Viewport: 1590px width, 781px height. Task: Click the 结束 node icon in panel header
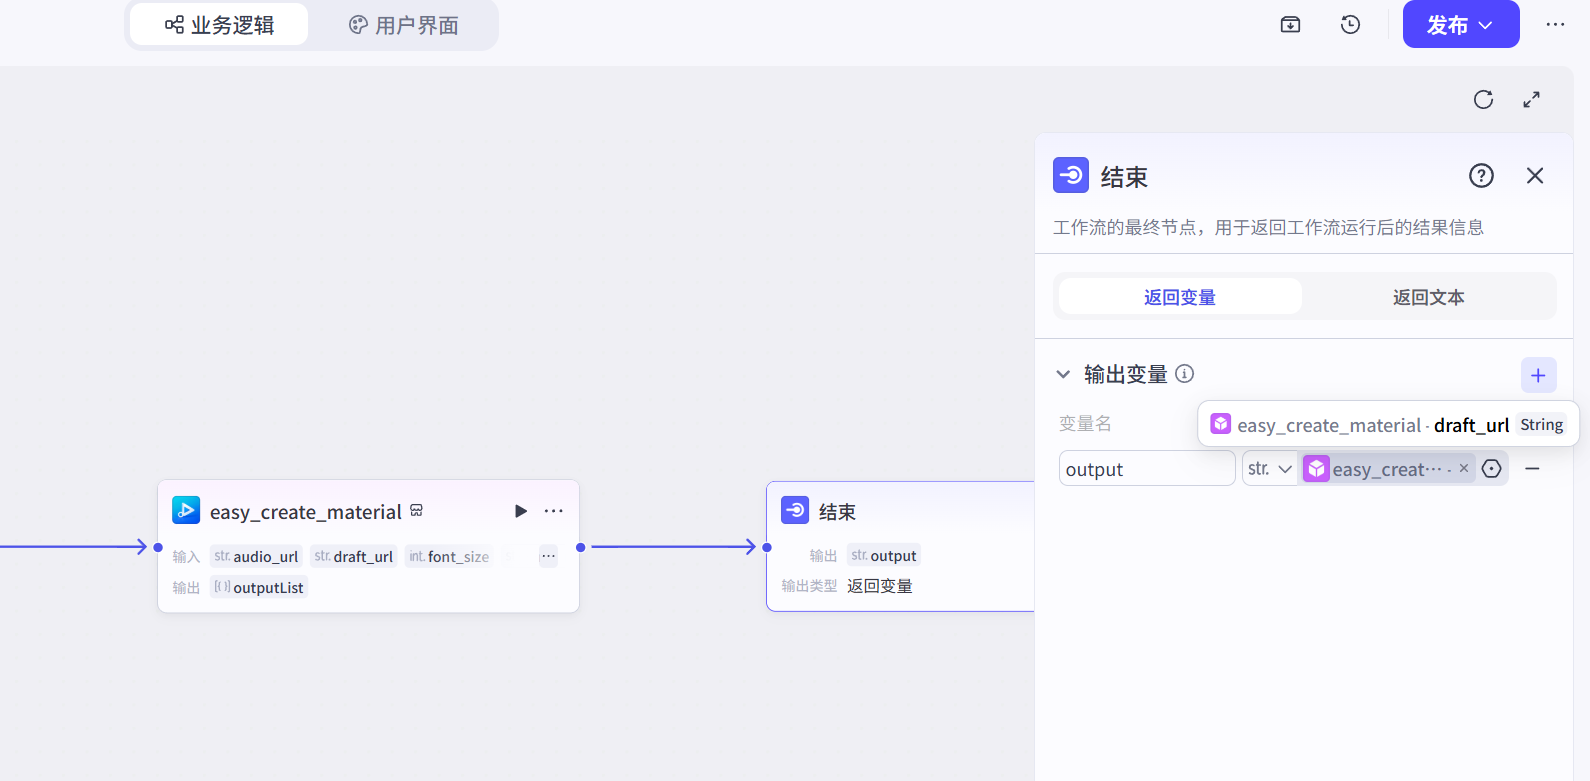(1071, 175)
